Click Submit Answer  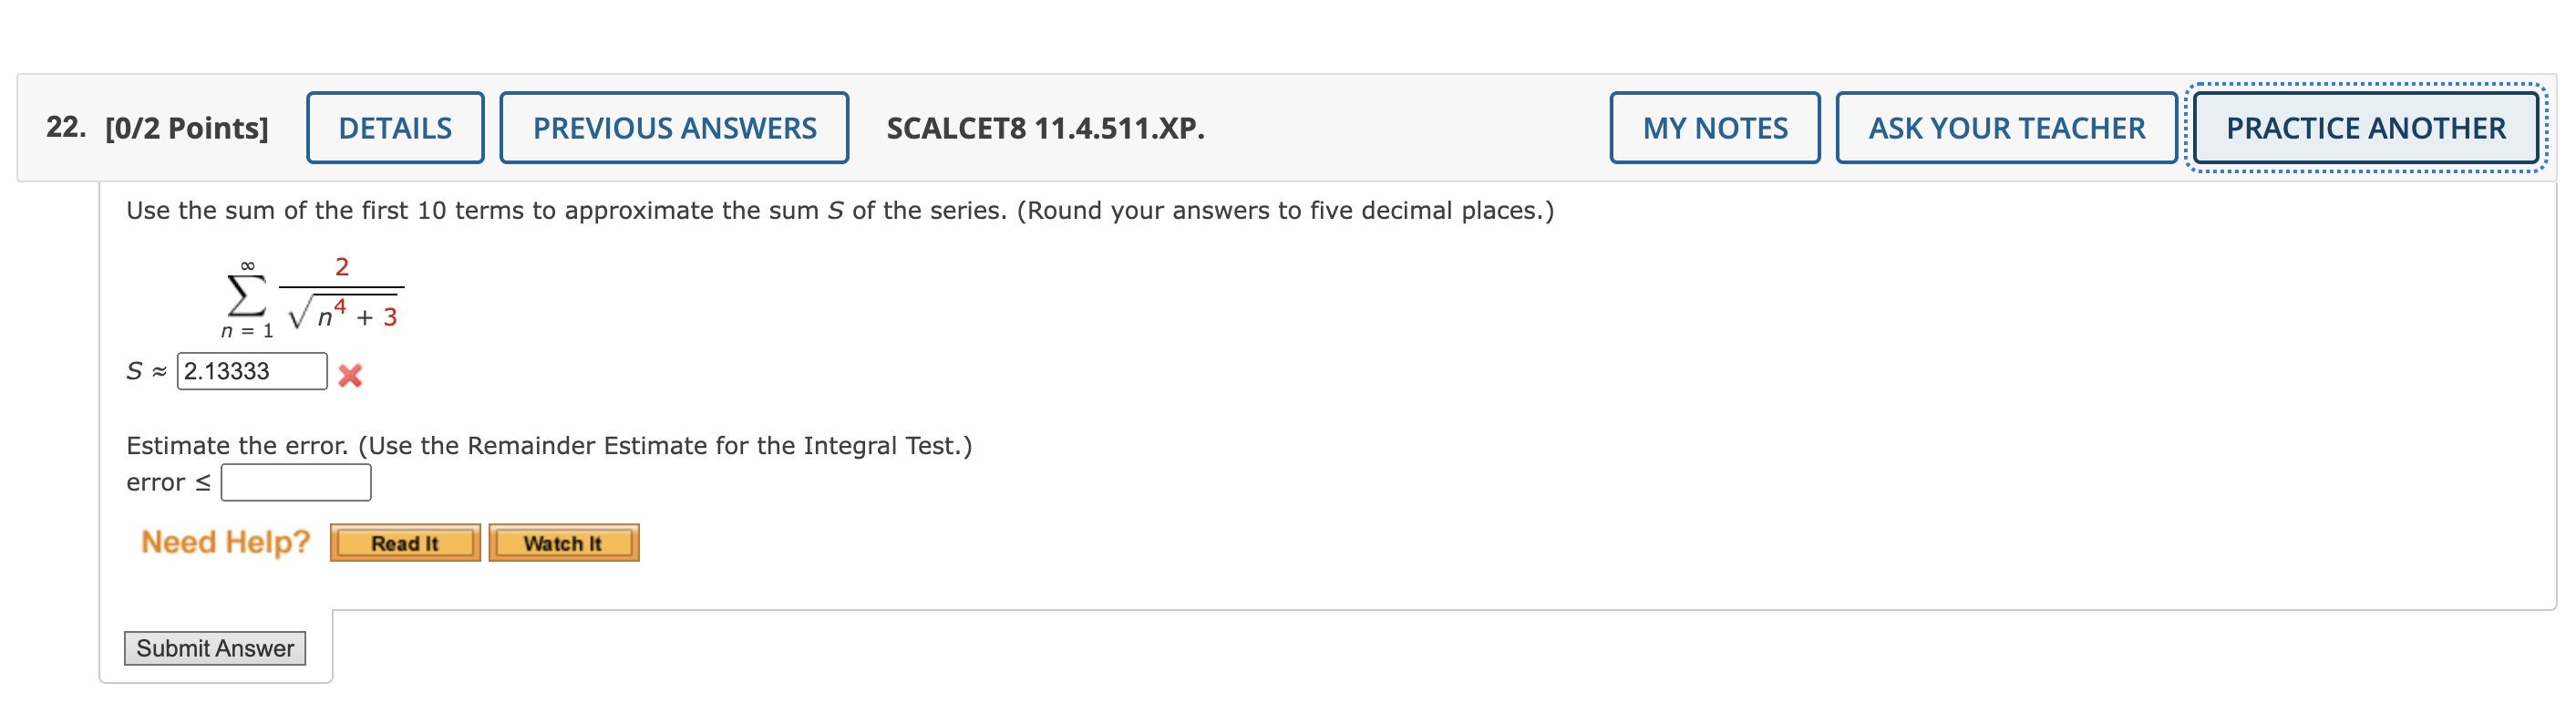216,648
